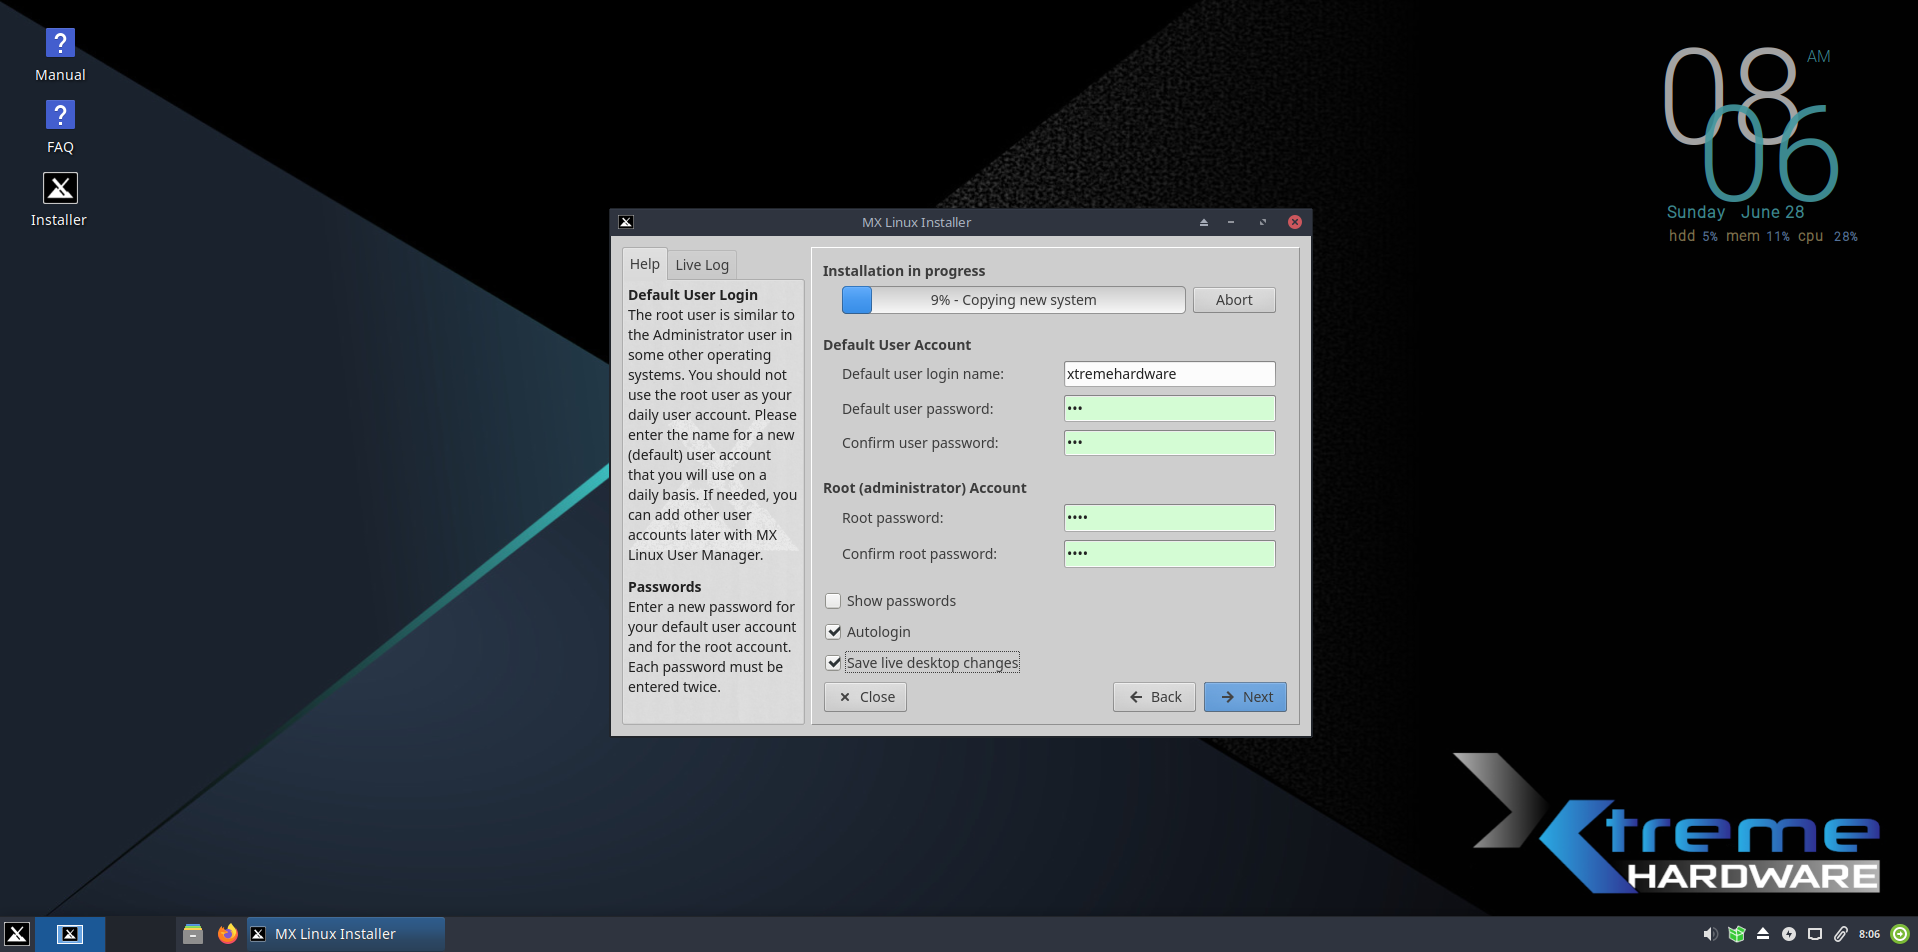Viewport: 1918px width, 952px height.
Task: Toggle Save live desktop changes checkbox
Action: tap(833, 663)
